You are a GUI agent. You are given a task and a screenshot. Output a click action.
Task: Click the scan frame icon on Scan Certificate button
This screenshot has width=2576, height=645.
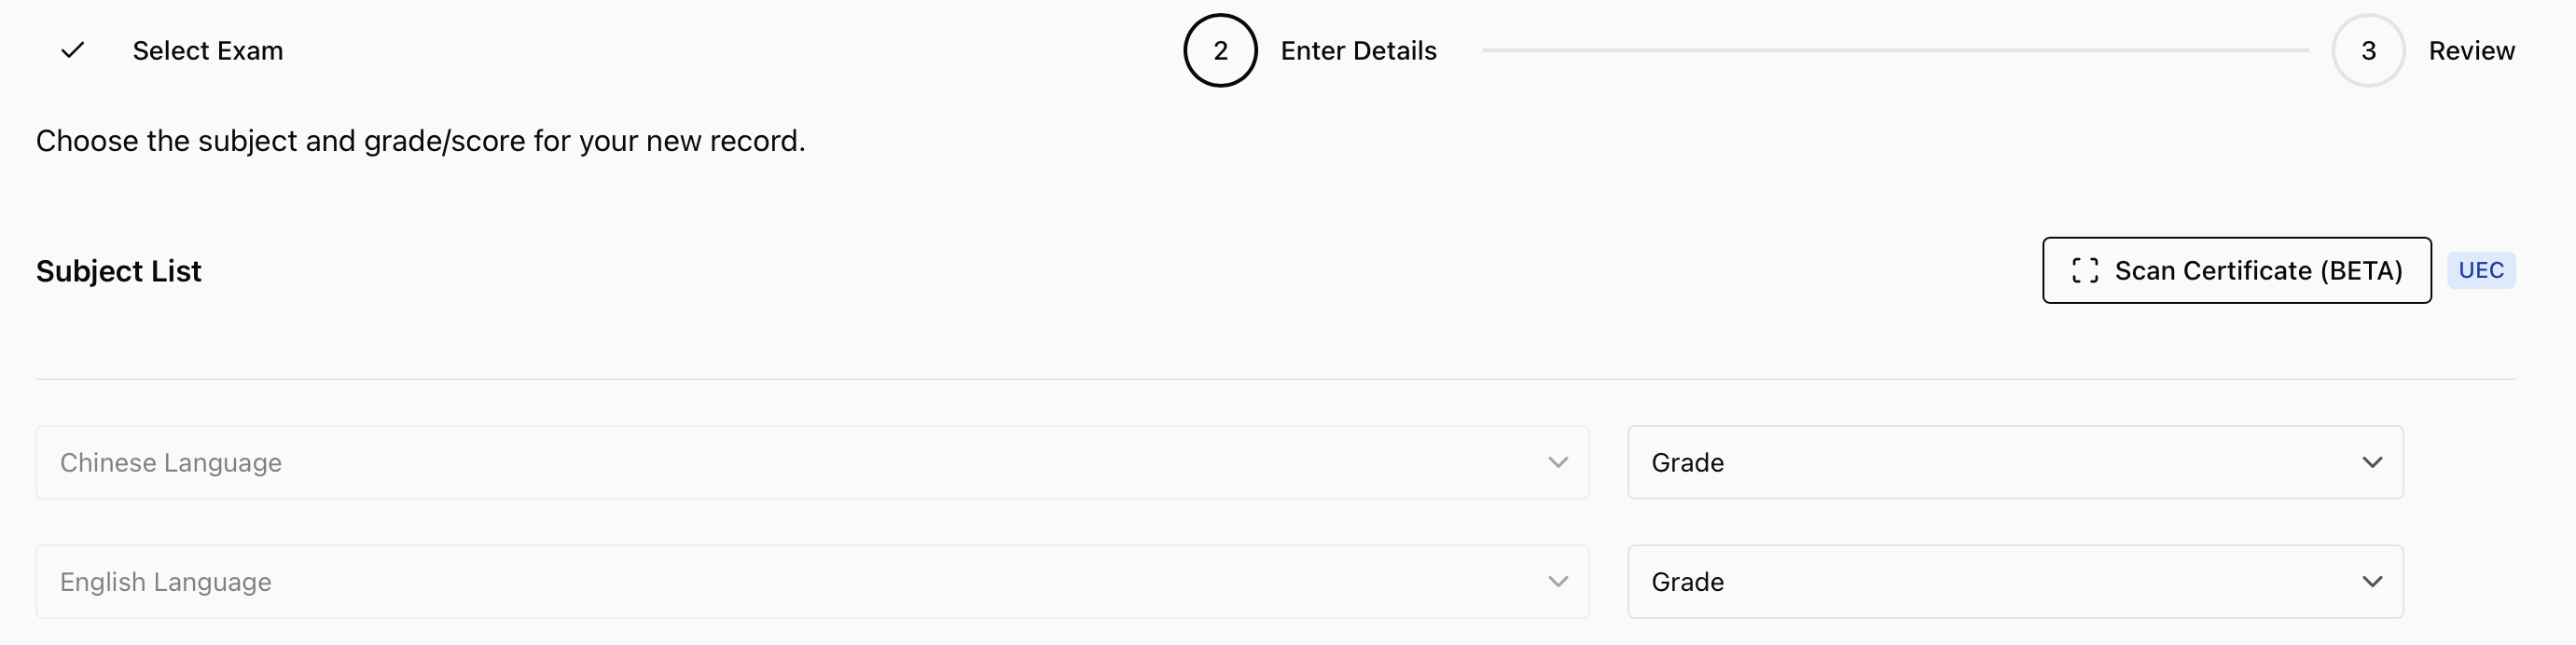(2086, 270)
